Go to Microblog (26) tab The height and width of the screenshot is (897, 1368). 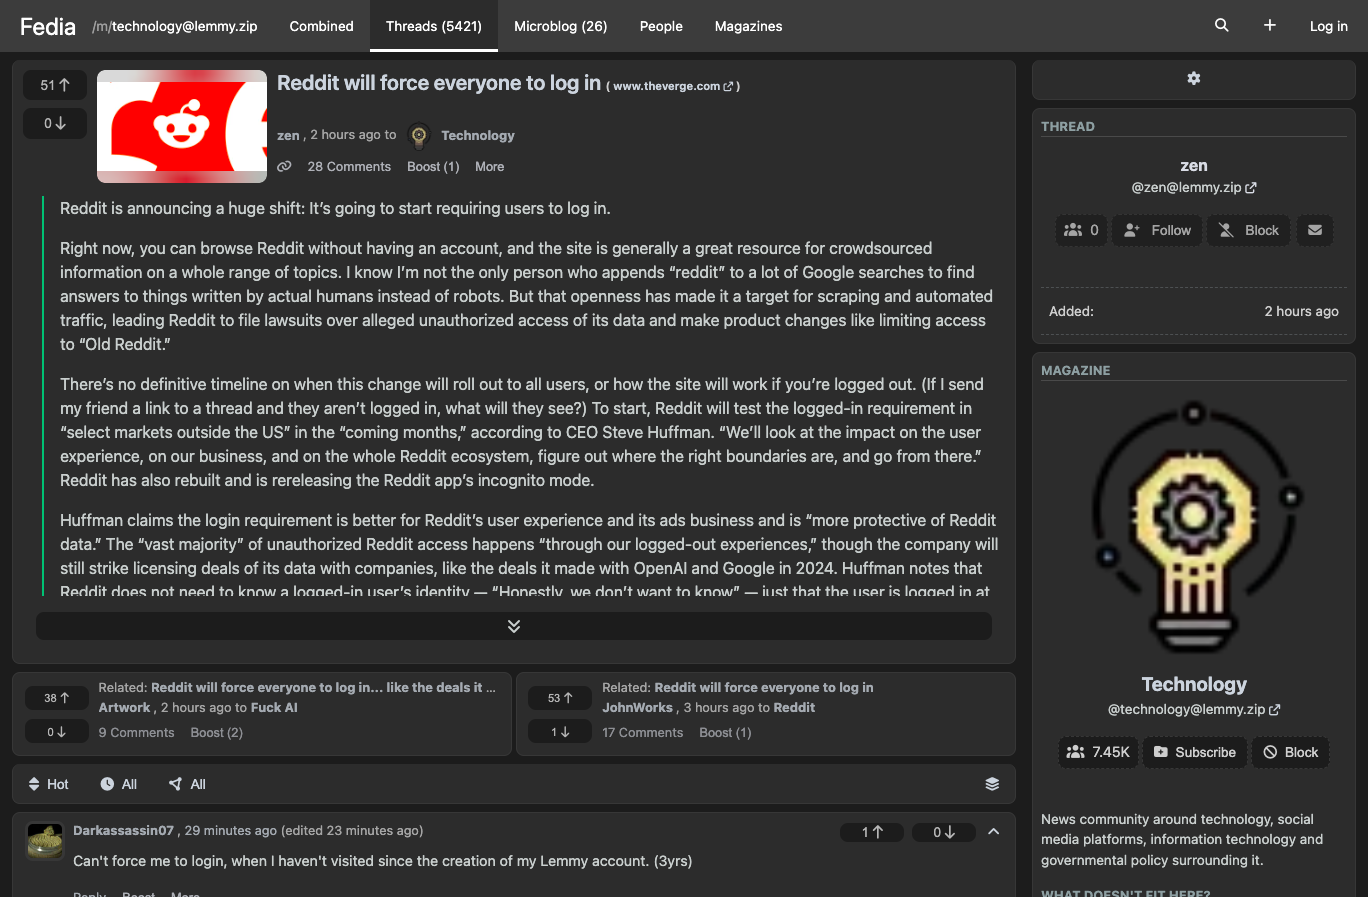click(561, 26)
